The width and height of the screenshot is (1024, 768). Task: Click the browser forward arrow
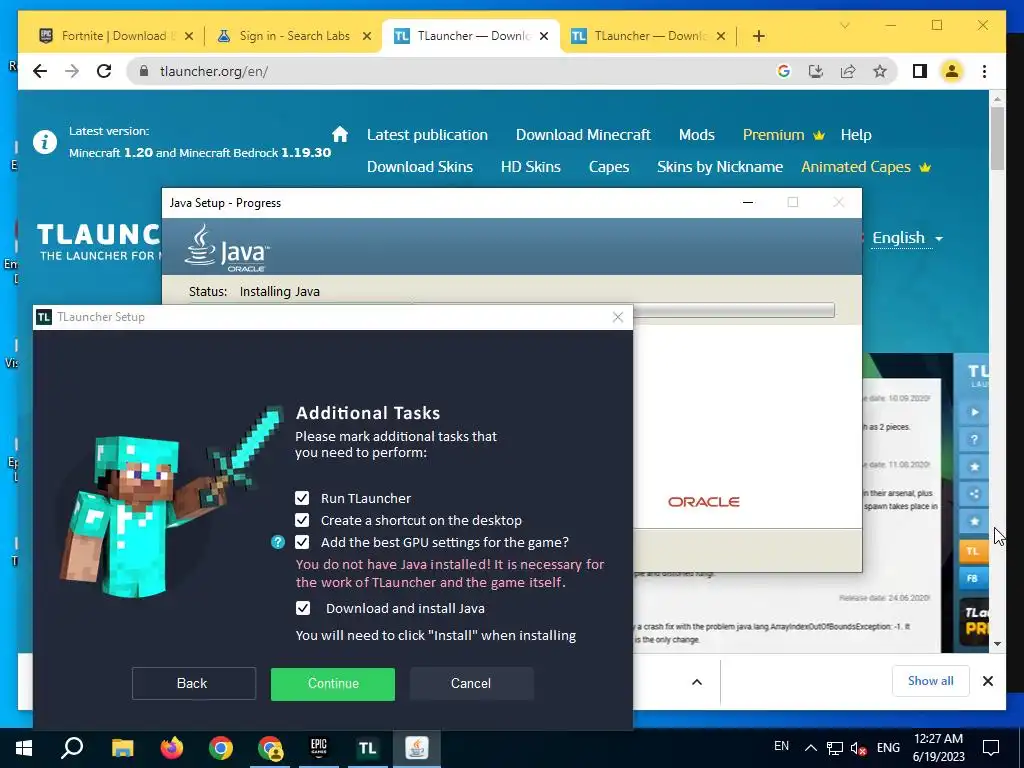pos(72,71)
